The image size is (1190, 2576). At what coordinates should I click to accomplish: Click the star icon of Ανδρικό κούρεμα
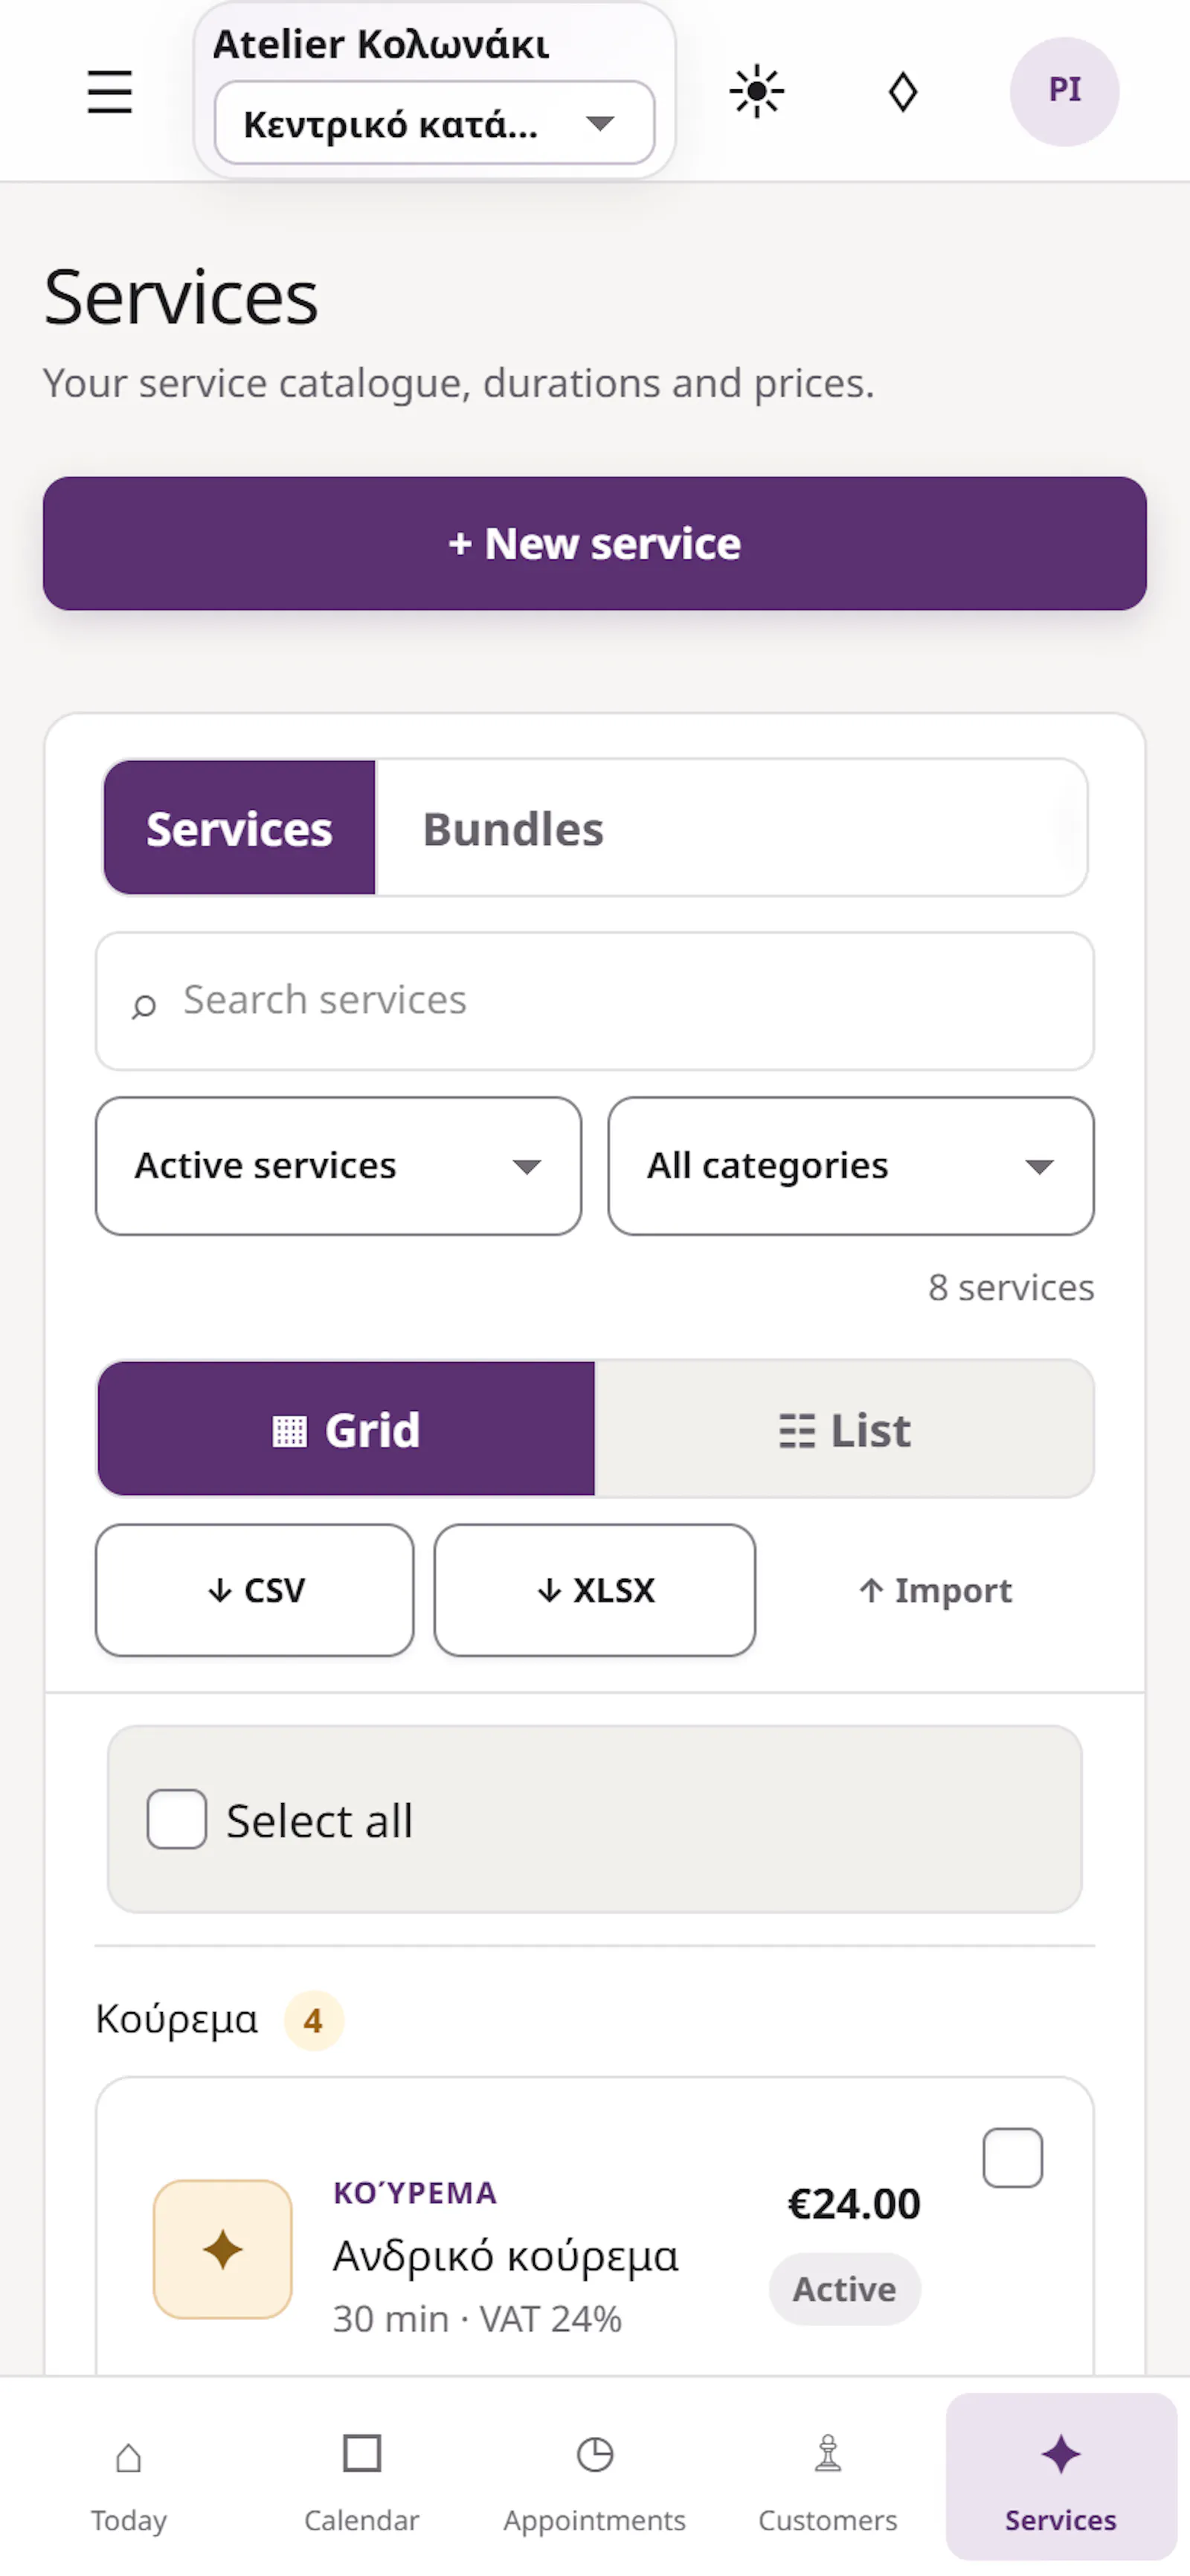[x=223, y=2249]
